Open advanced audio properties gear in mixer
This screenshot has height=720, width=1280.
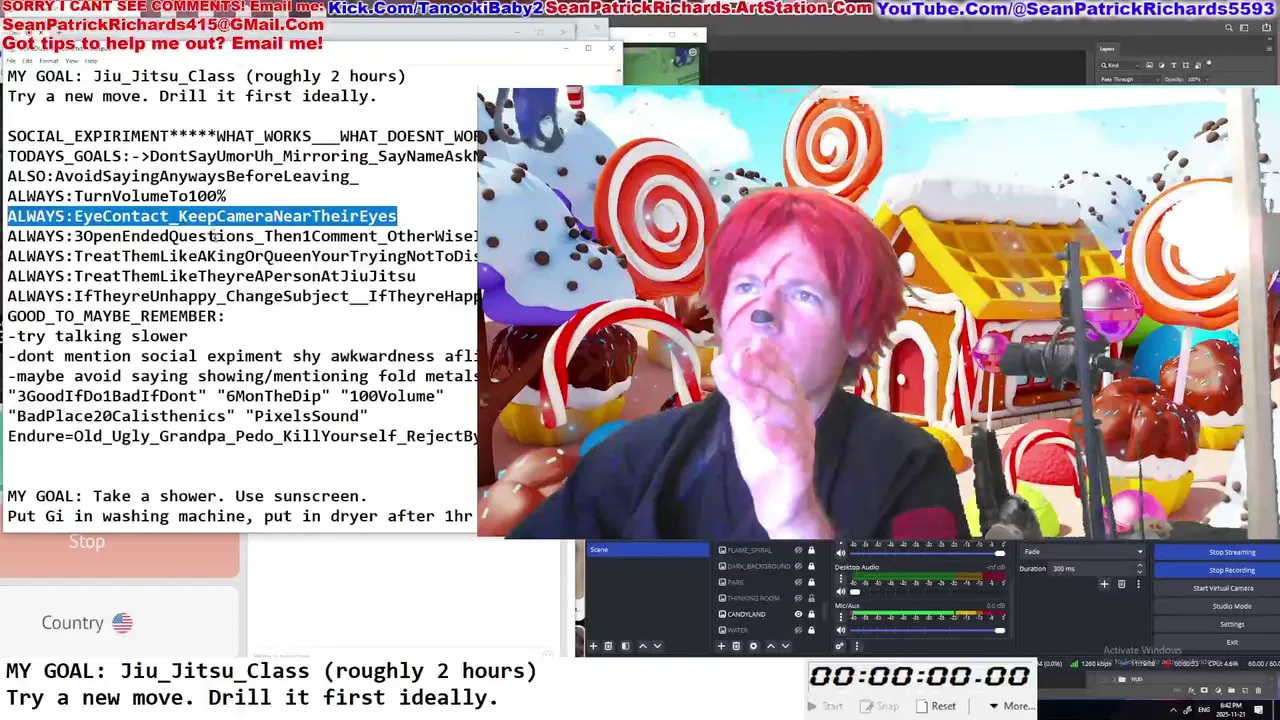[840, 646]
